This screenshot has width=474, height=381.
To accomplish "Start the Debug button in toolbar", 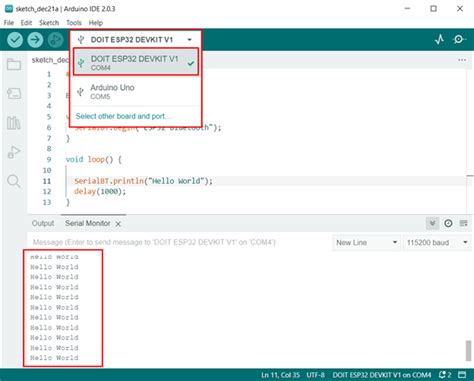I will tap(55, 40).
